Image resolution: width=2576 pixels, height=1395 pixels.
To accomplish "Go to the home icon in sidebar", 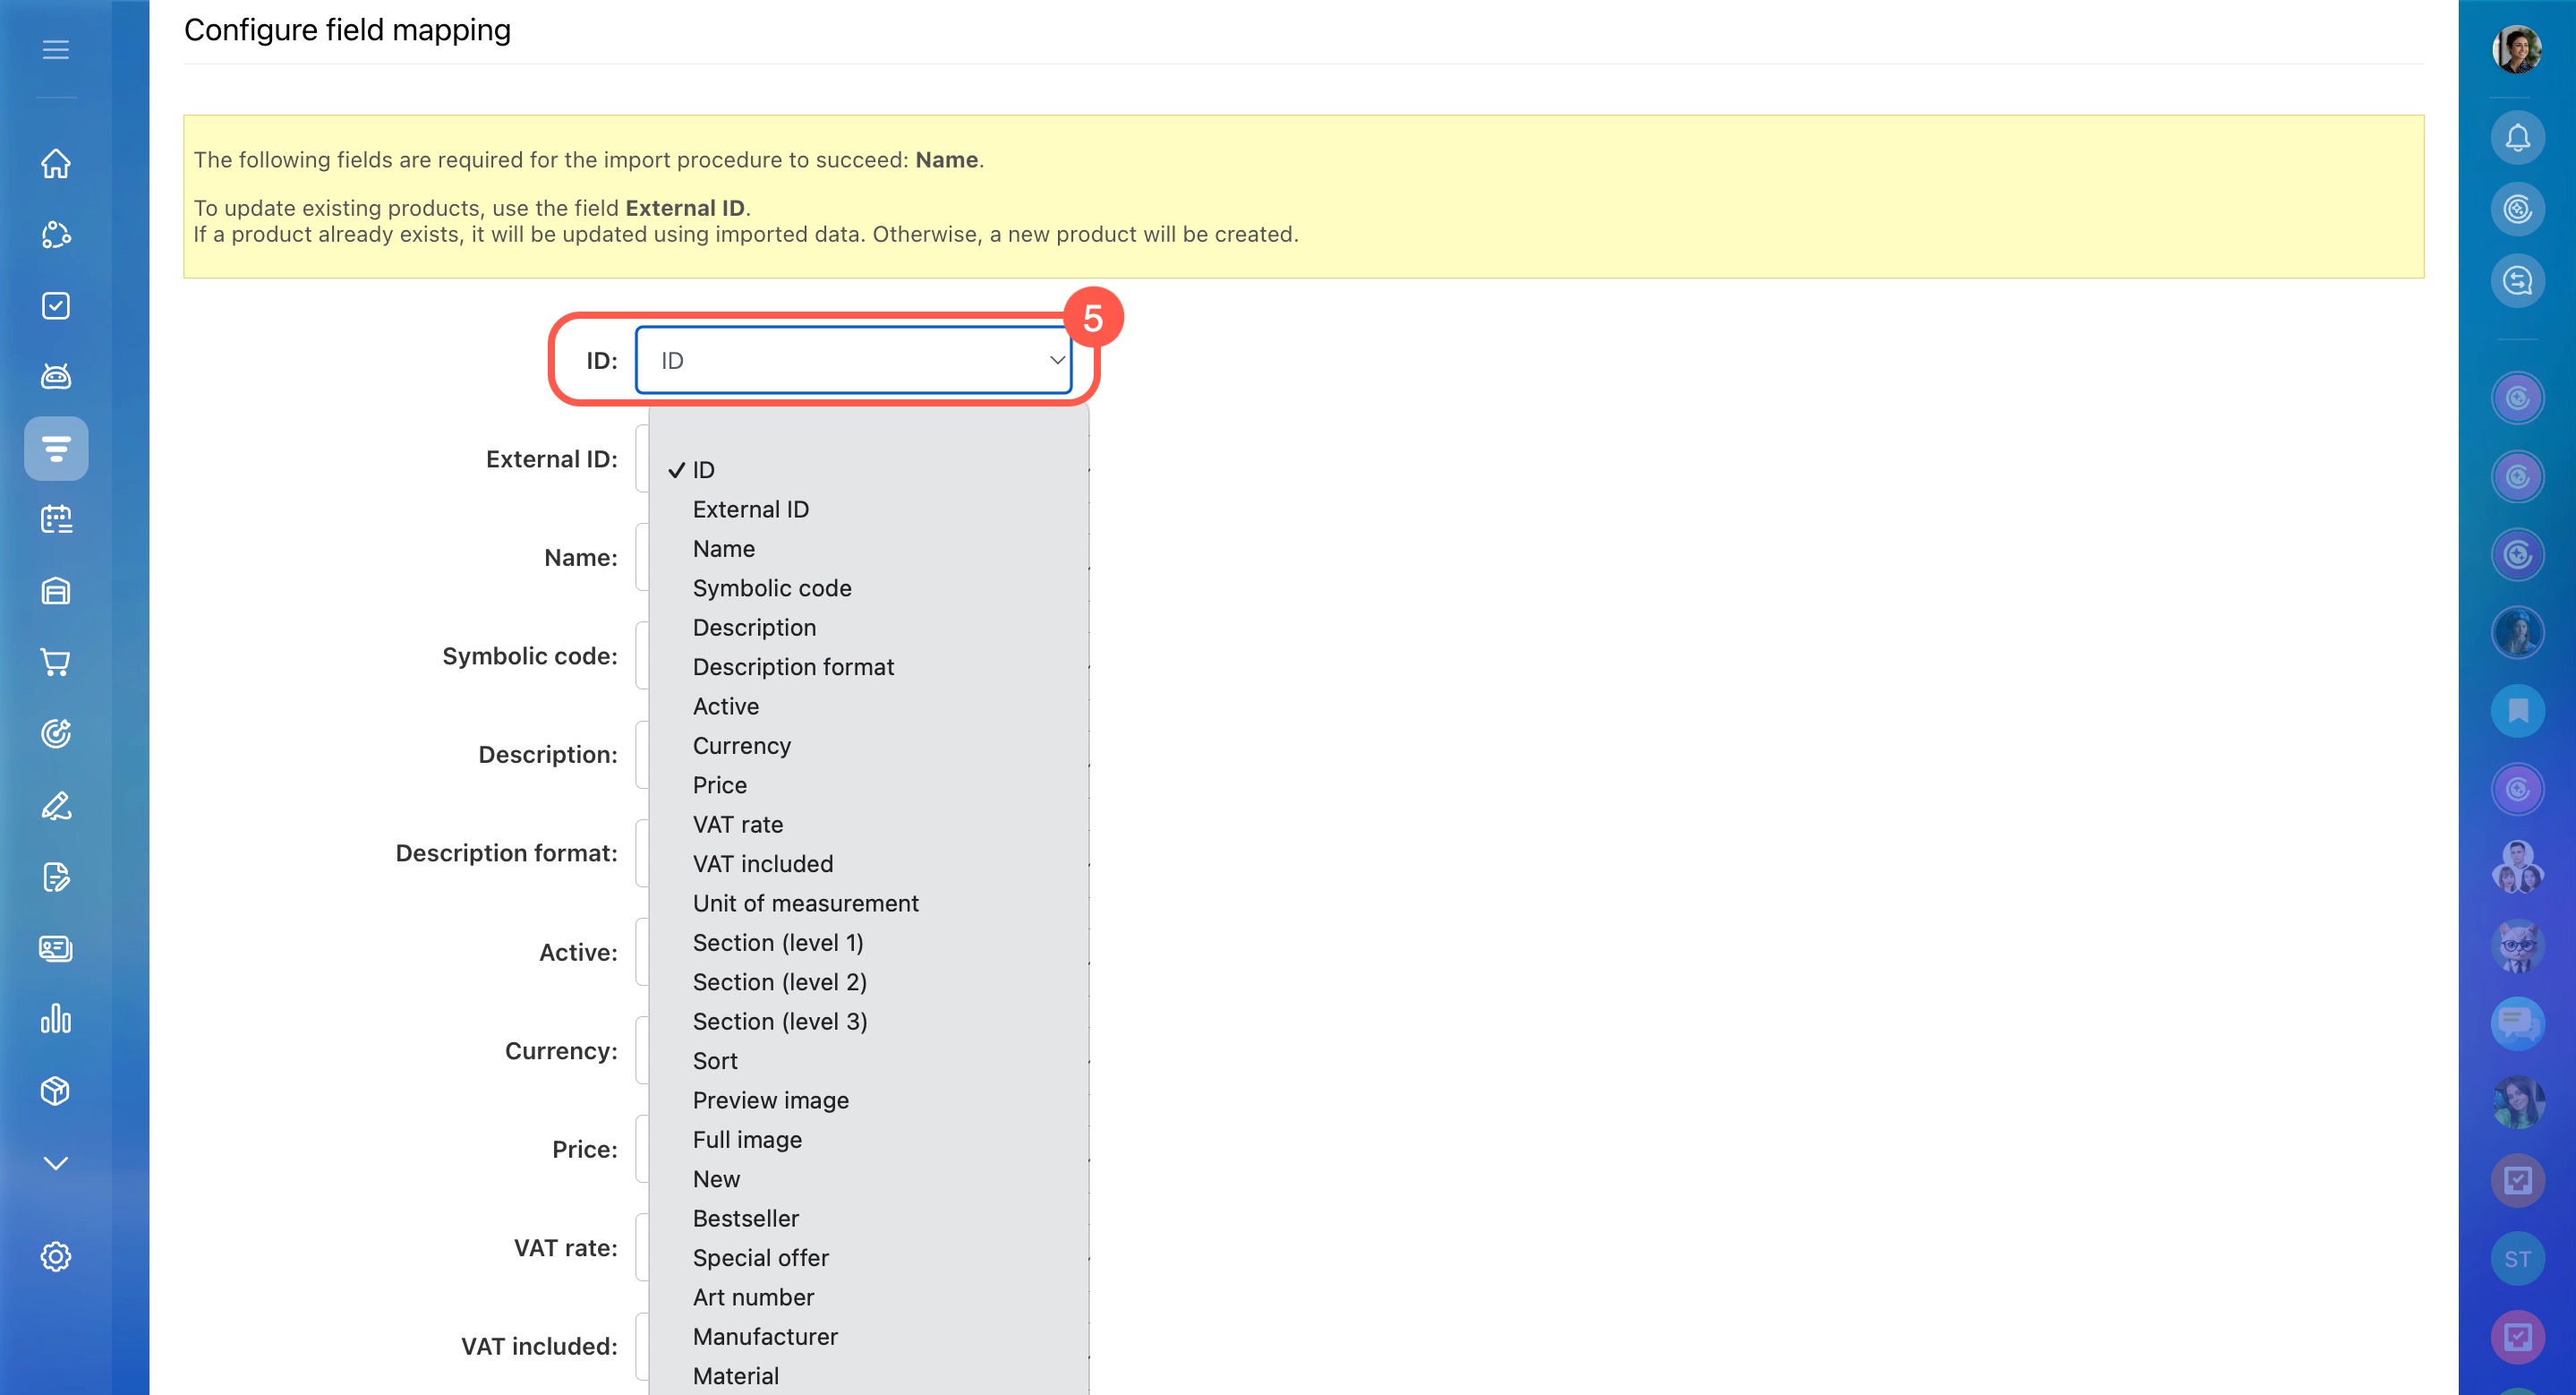I will pyautogui.click(x=56, y=163).
